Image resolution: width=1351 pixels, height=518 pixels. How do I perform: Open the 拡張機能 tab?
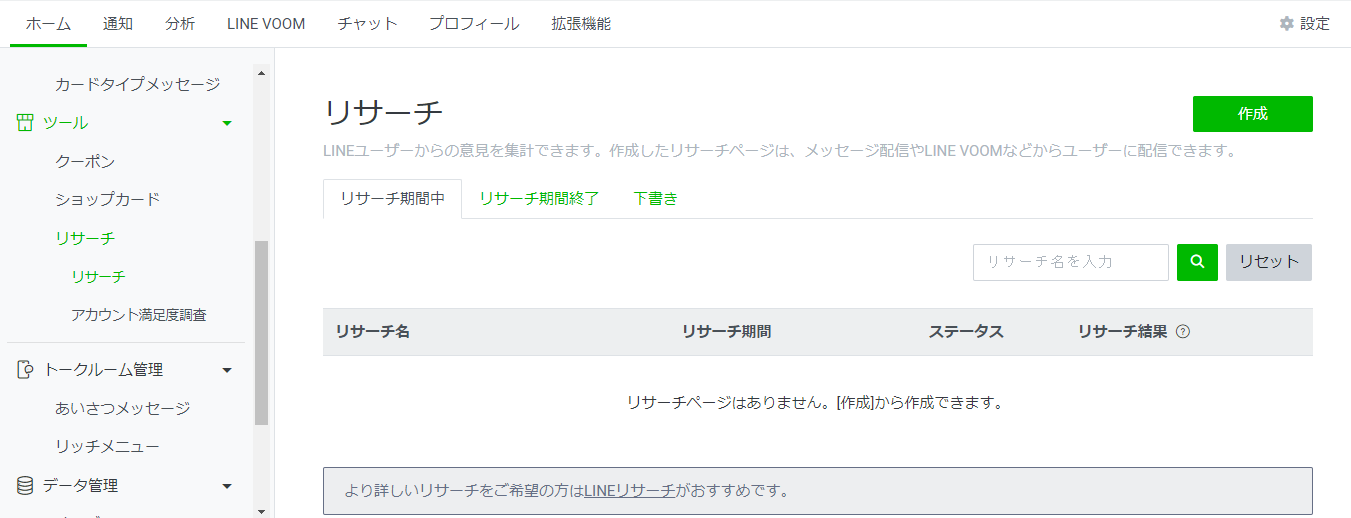point(581,24)
